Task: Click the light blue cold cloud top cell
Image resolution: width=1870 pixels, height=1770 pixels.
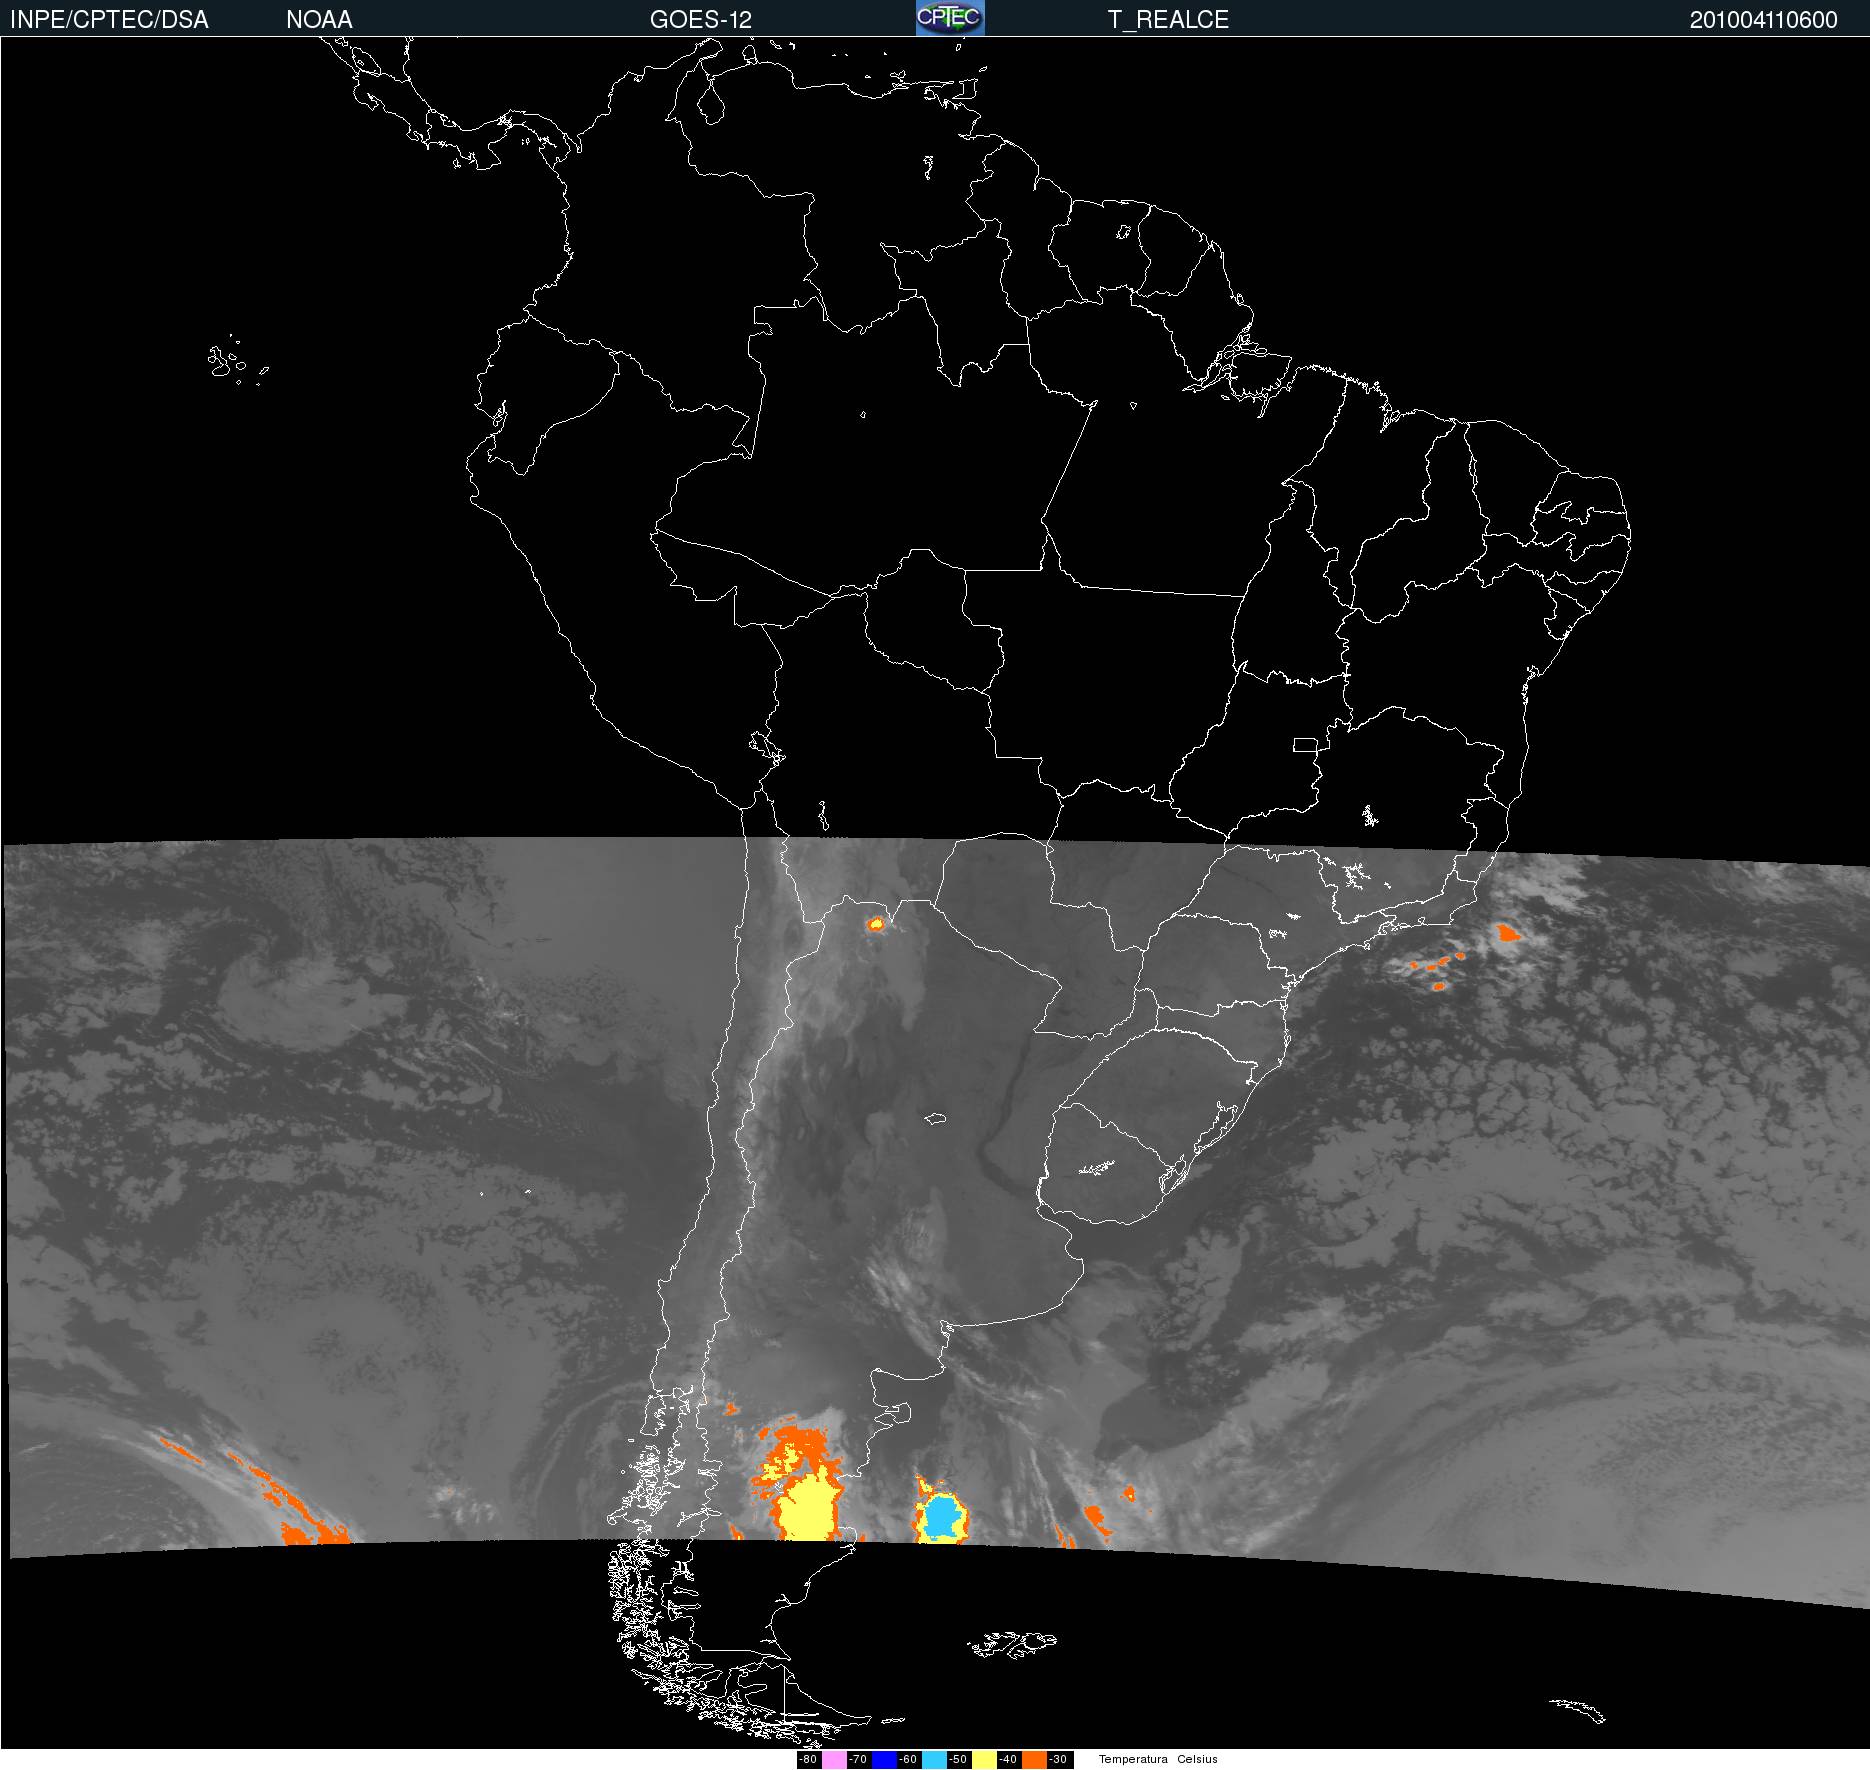Action: tap(942, 1517)
